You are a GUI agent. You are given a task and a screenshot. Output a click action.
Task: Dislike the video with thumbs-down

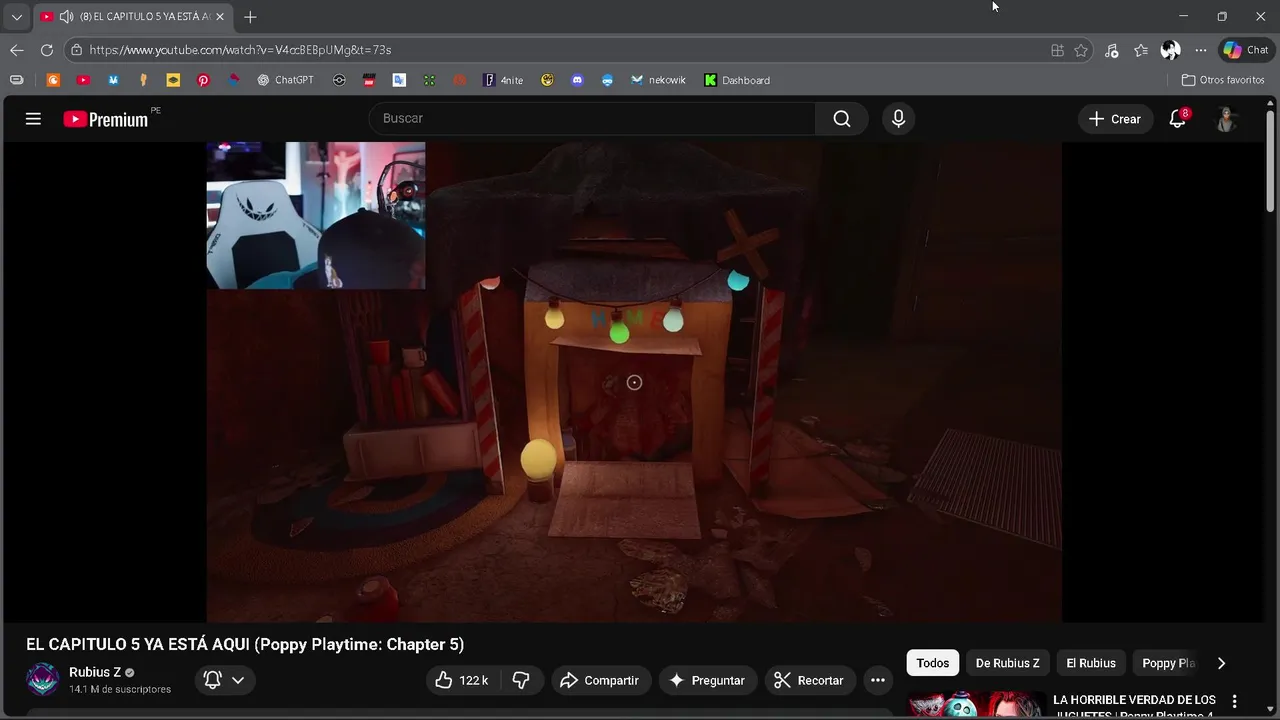[x=521, y=680]
